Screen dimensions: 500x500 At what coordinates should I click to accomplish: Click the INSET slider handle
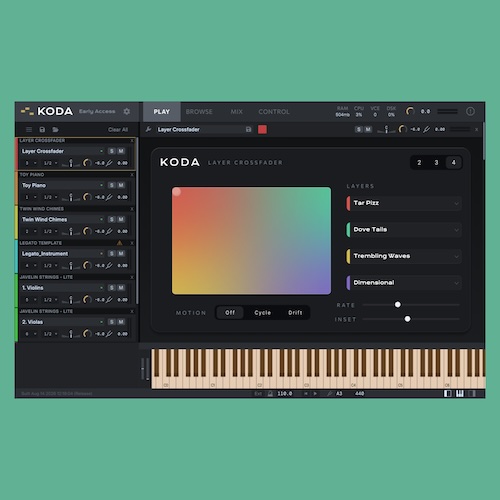click(x=407, y=319)
